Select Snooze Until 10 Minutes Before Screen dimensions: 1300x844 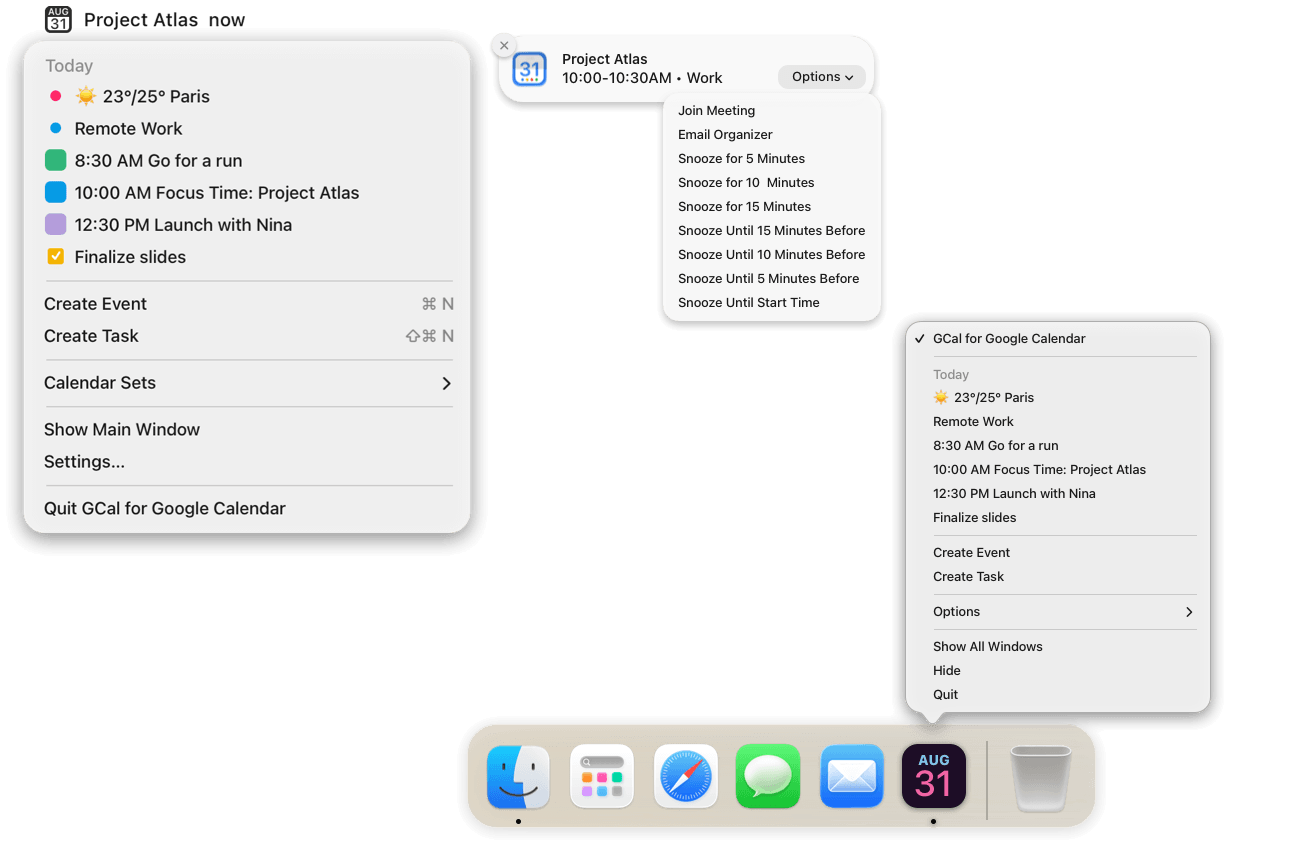point(772,255)
